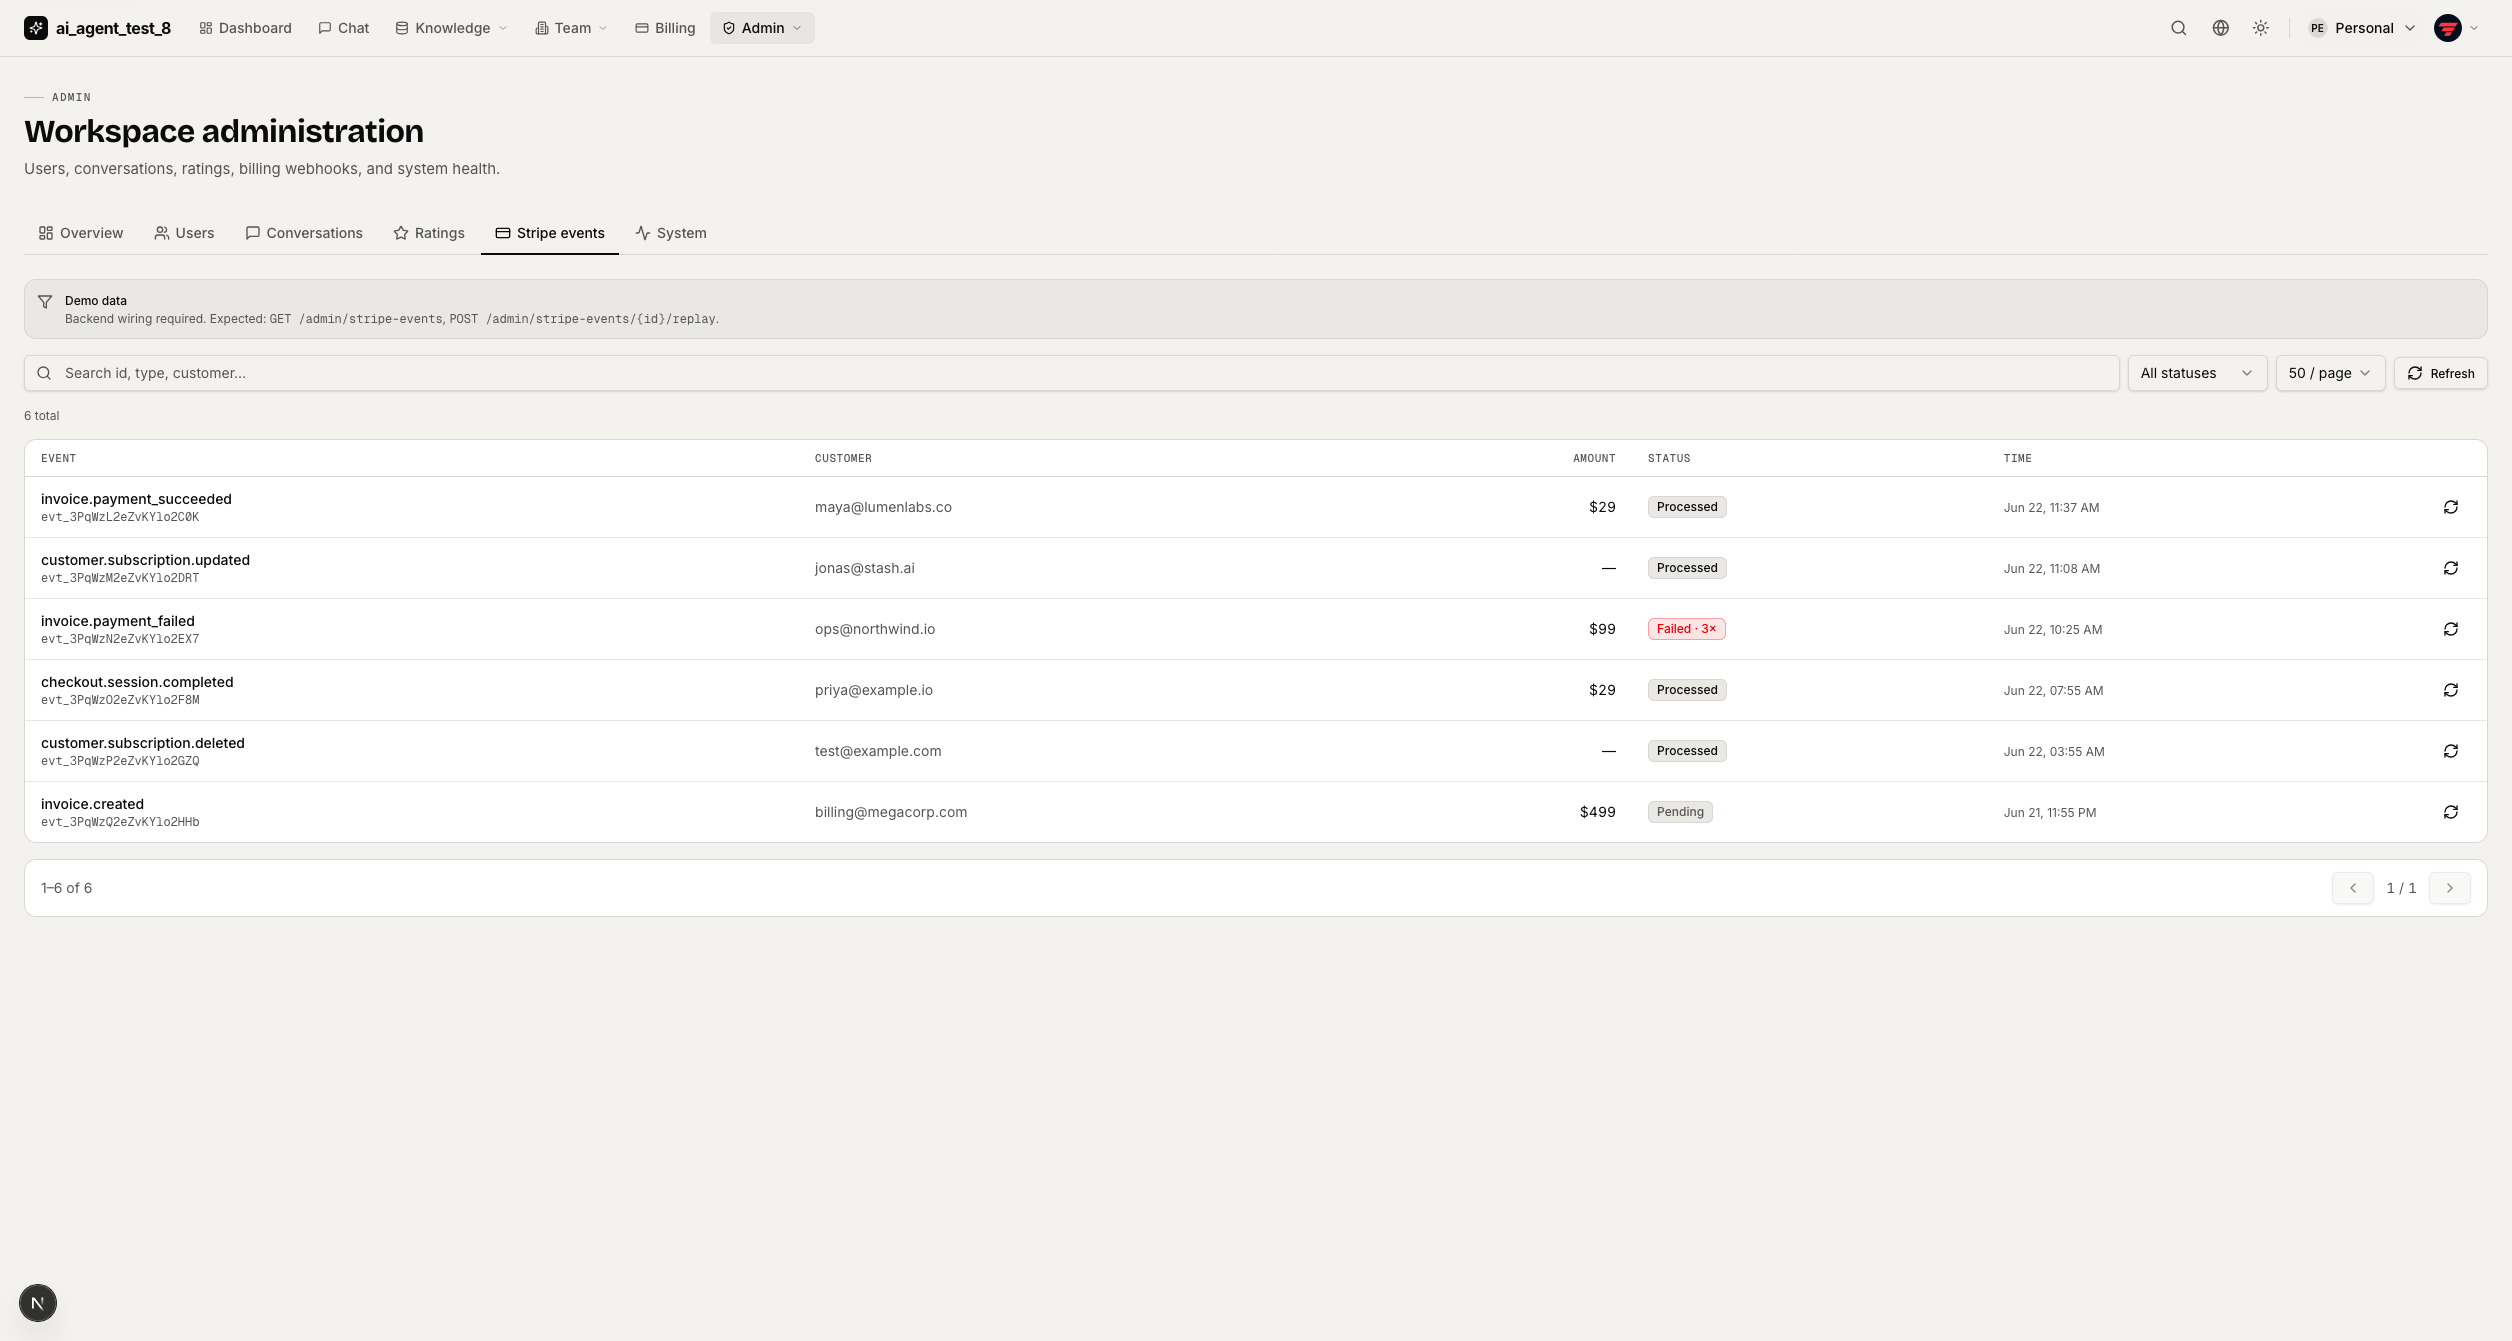This screenshot has height=1341, width=2512.
Task: Click the invoice.payment_succeeded event name
Action: (136, 499)
